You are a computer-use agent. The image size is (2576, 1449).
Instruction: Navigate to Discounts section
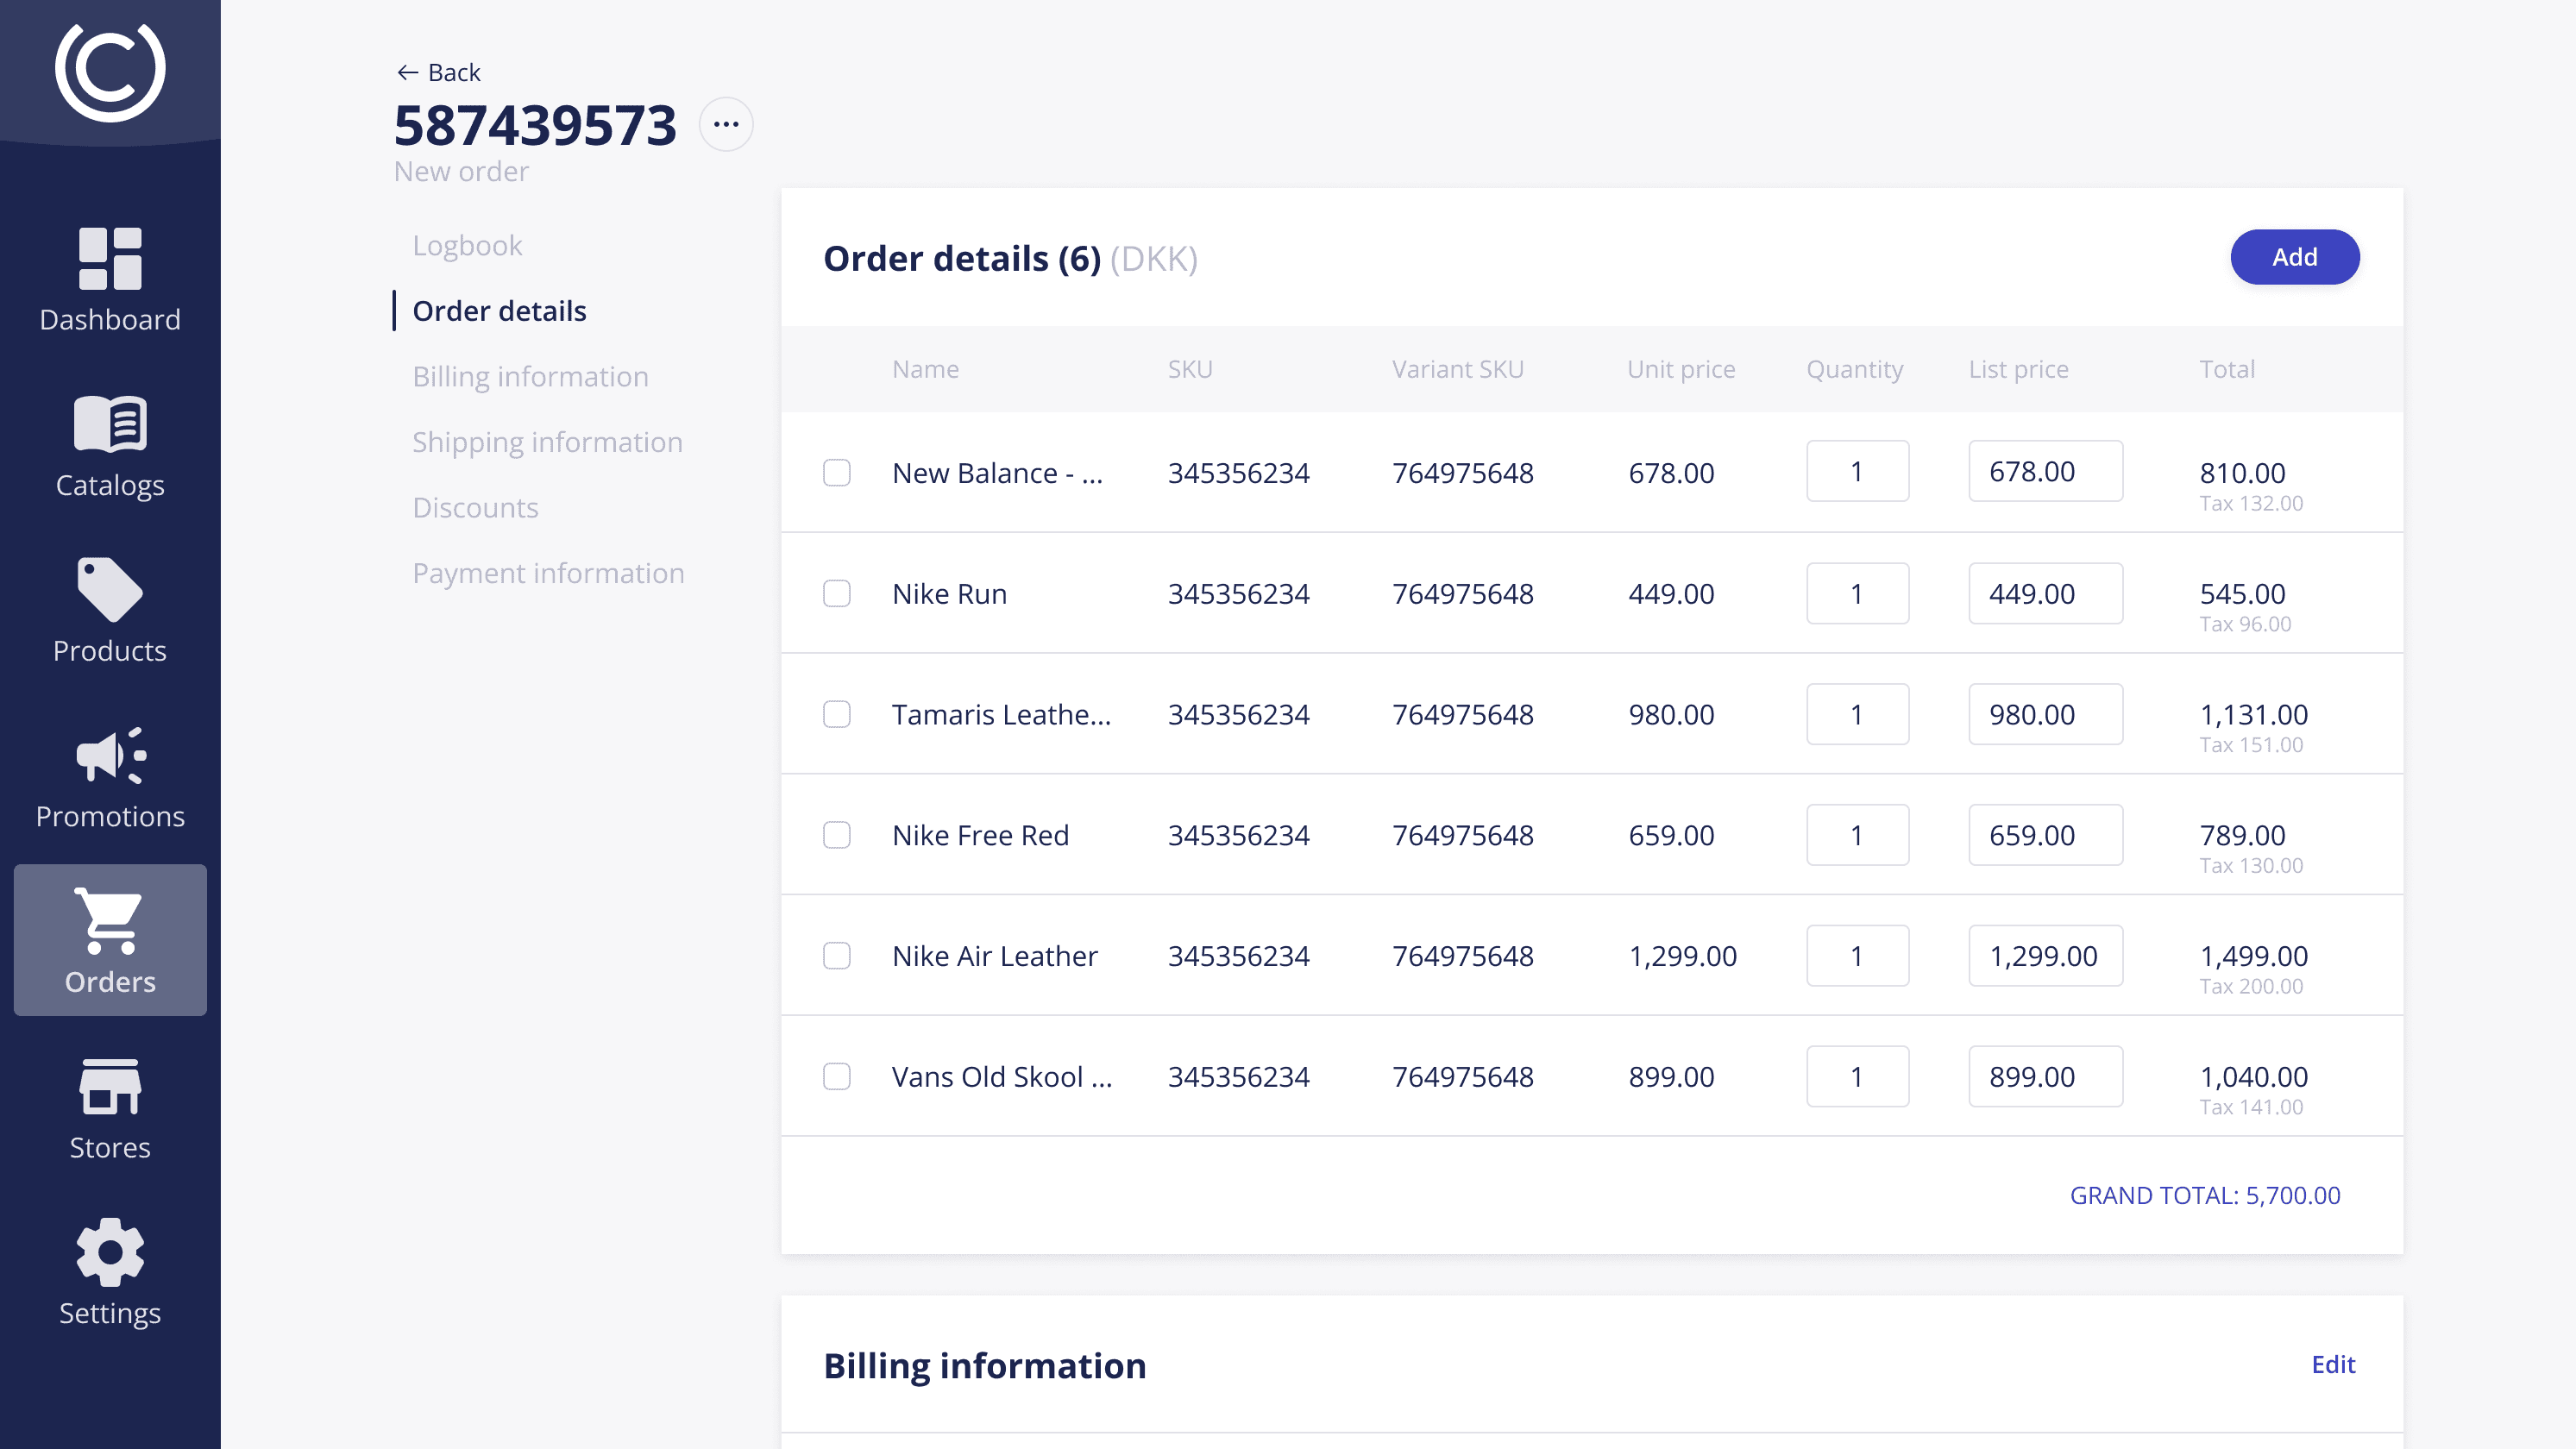[x=475, y=508]
